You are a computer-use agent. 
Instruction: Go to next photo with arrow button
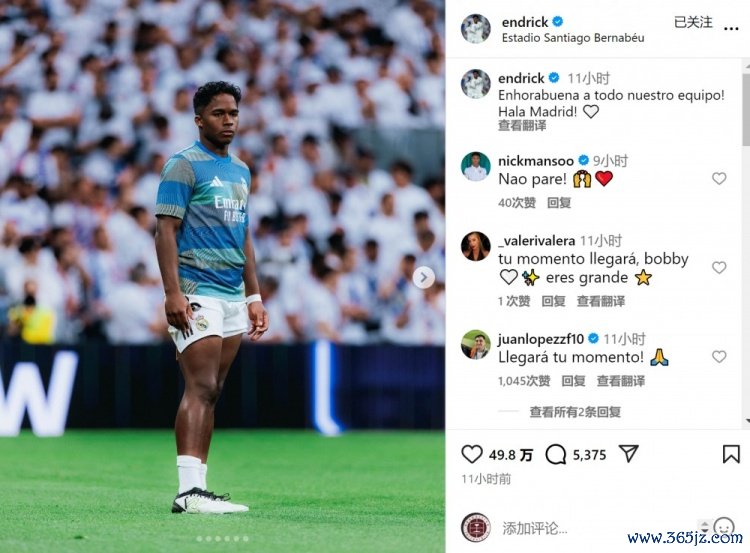423,277
